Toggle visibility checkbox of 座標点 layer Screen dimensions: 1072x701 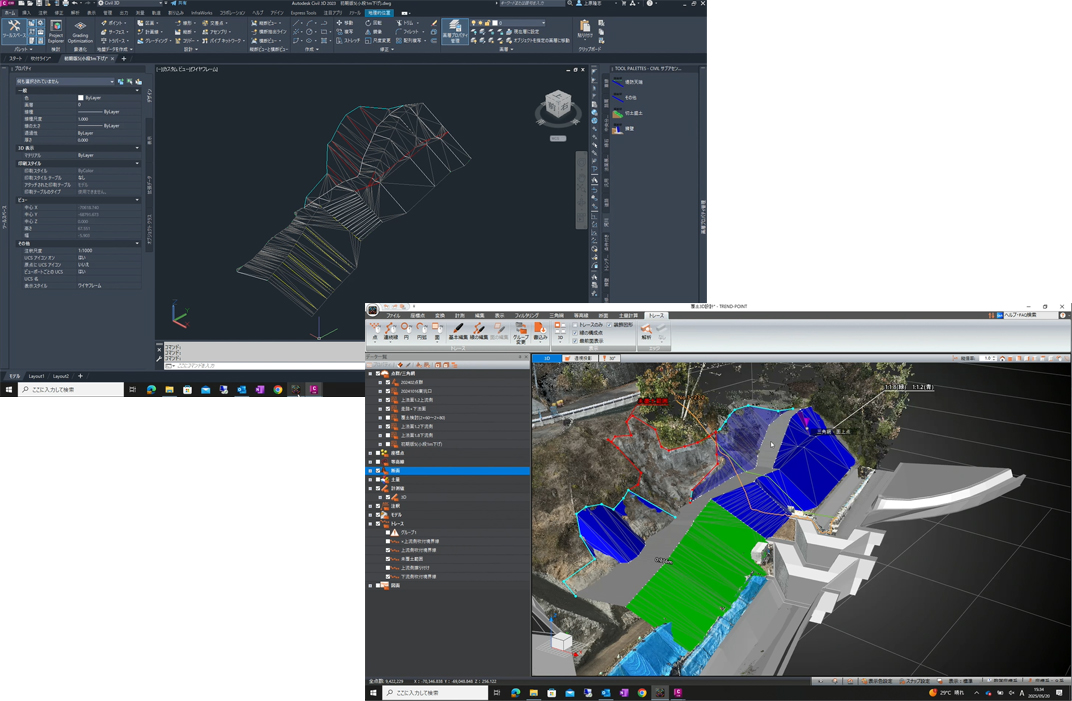point(378,453)
